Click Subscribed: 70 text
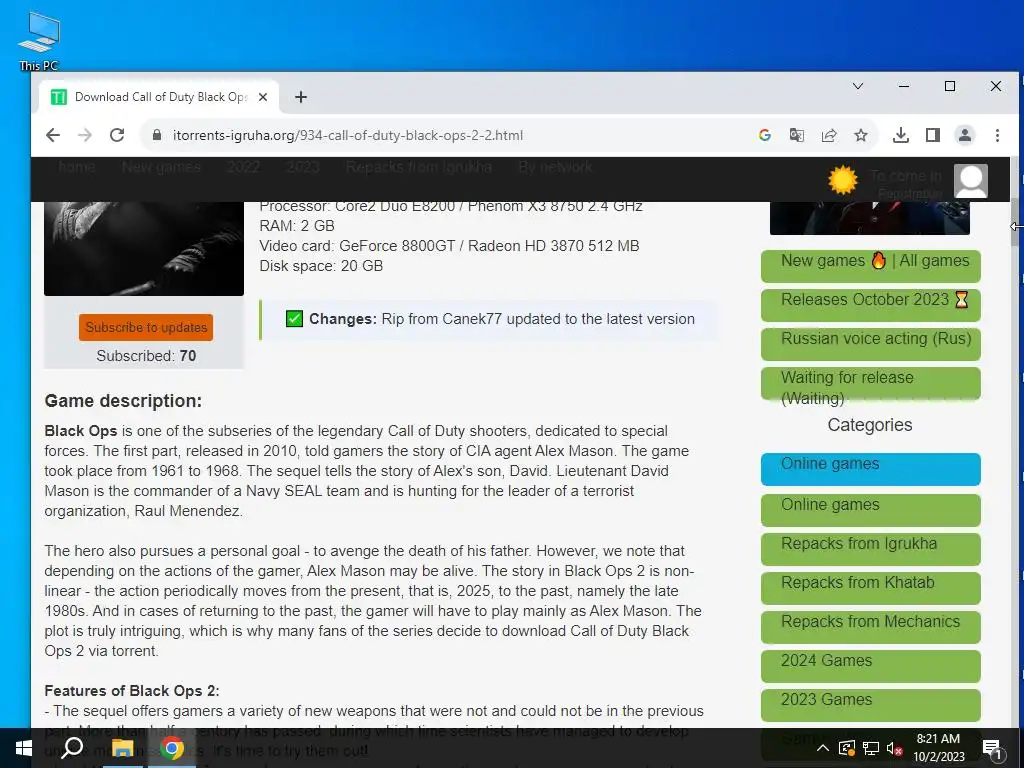Viewport: 1024px width, 768px height. [x=146, y=356]
